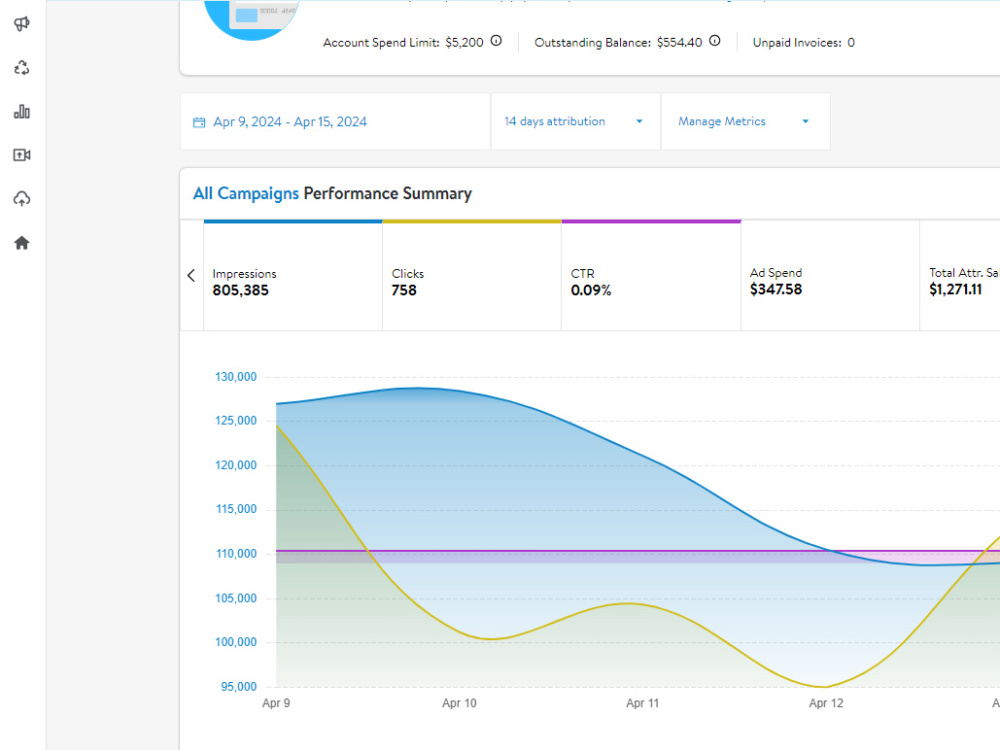Screen dimensions: 1000x750
Task: Select the CTR metric tile
Action: 651,276
